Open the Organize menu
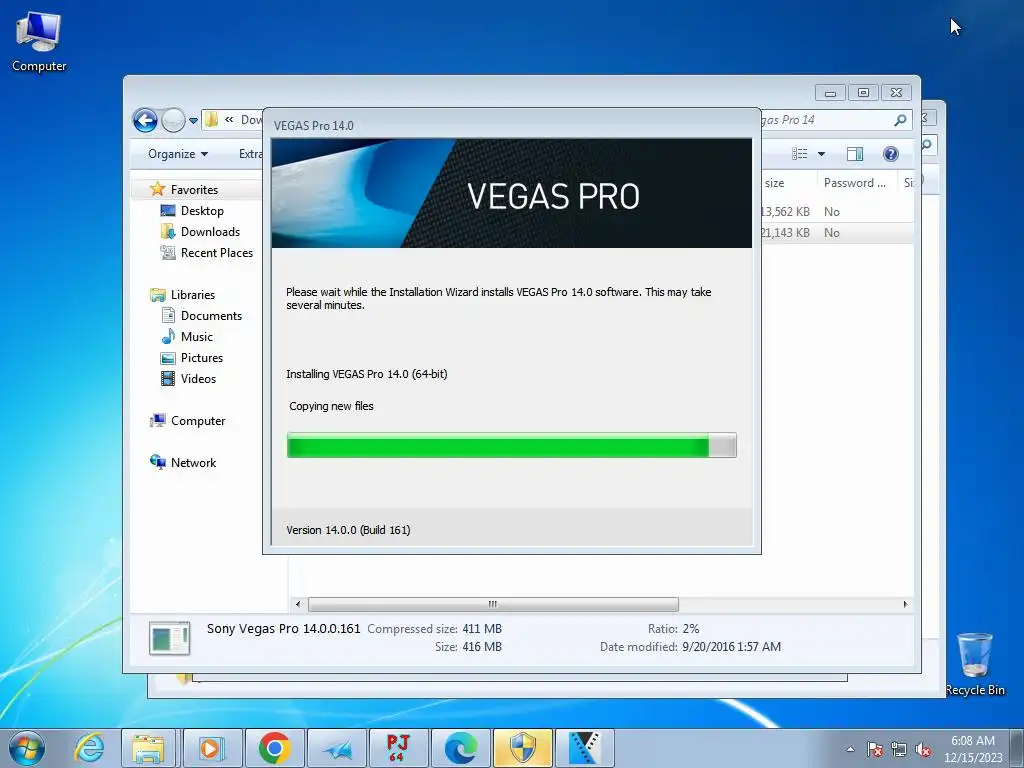1024x768 pixels. (178, 154)
